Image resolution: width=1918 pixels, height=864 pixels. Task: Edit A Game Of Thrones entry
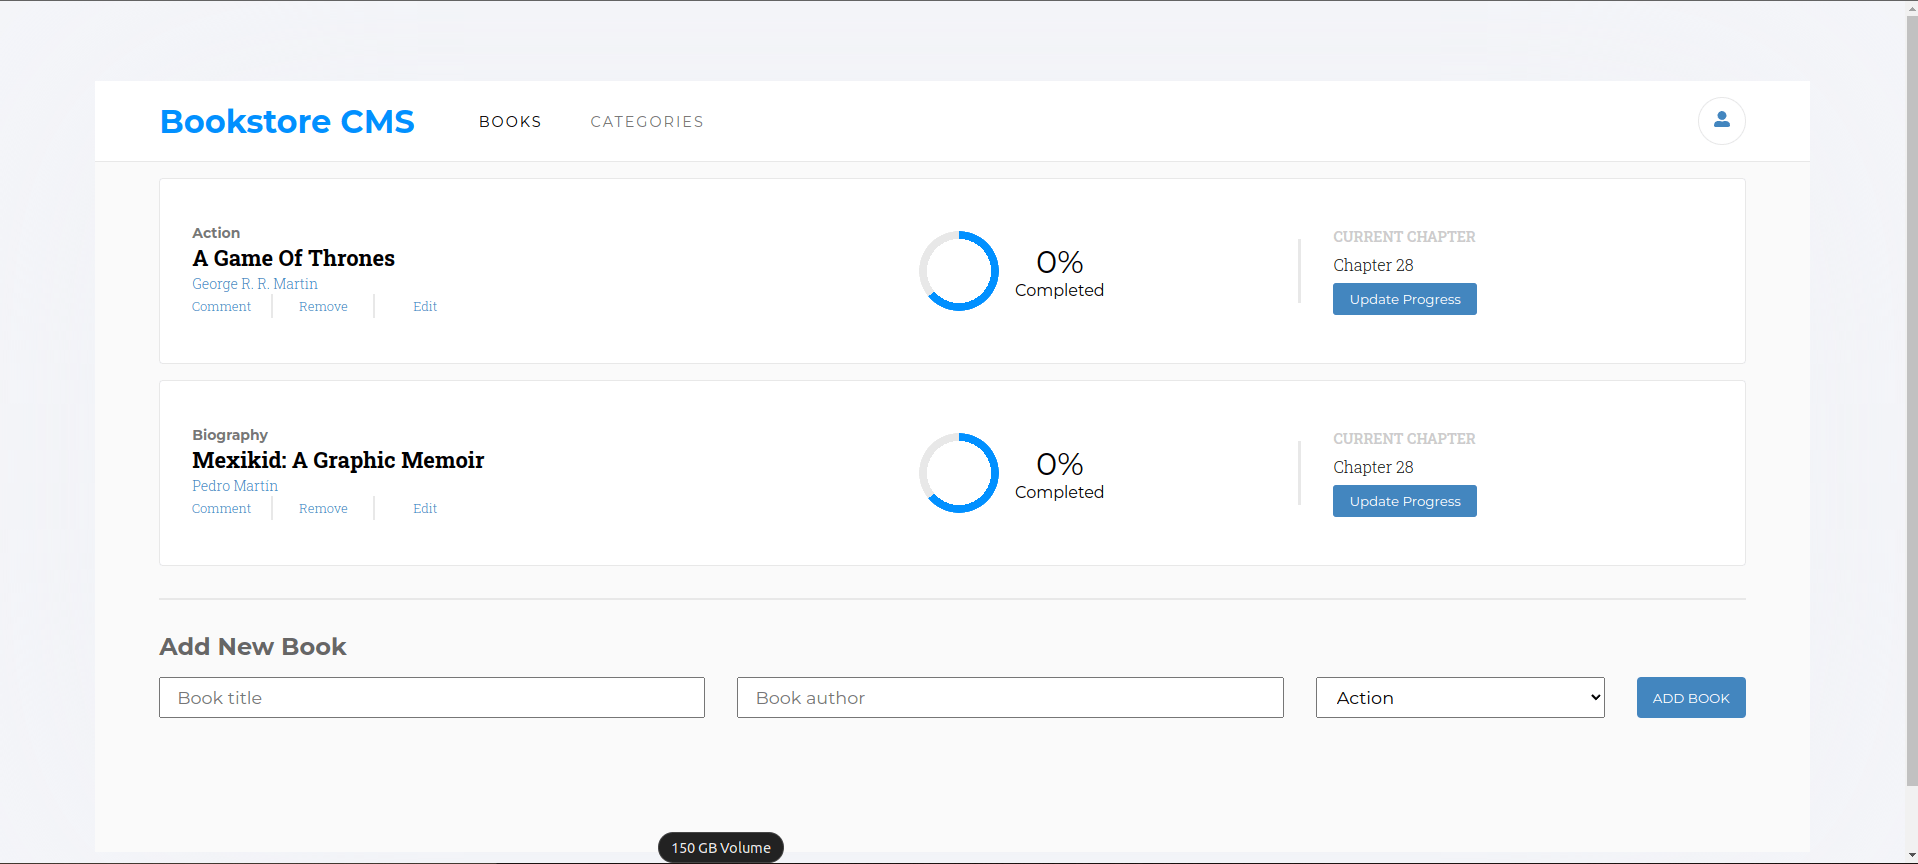(425, 307)
